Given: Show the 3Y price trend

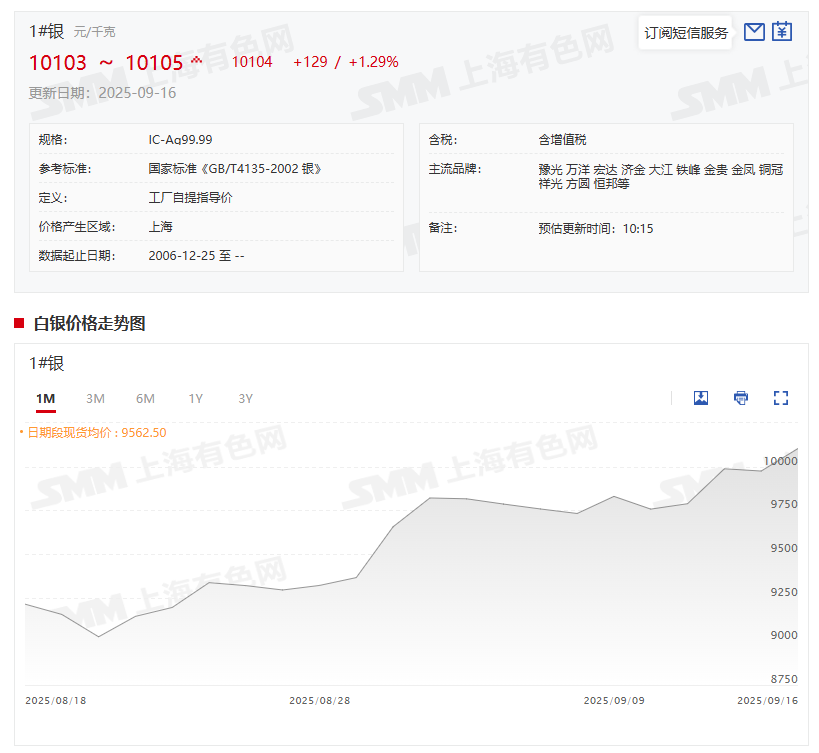Looking at the screenshot, I should (245, 399).
